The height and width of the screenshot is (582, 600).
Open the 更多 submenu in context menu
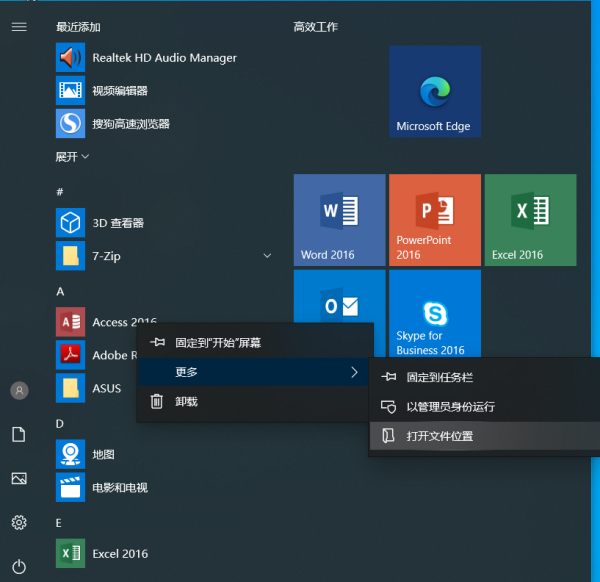pos(254,372)
